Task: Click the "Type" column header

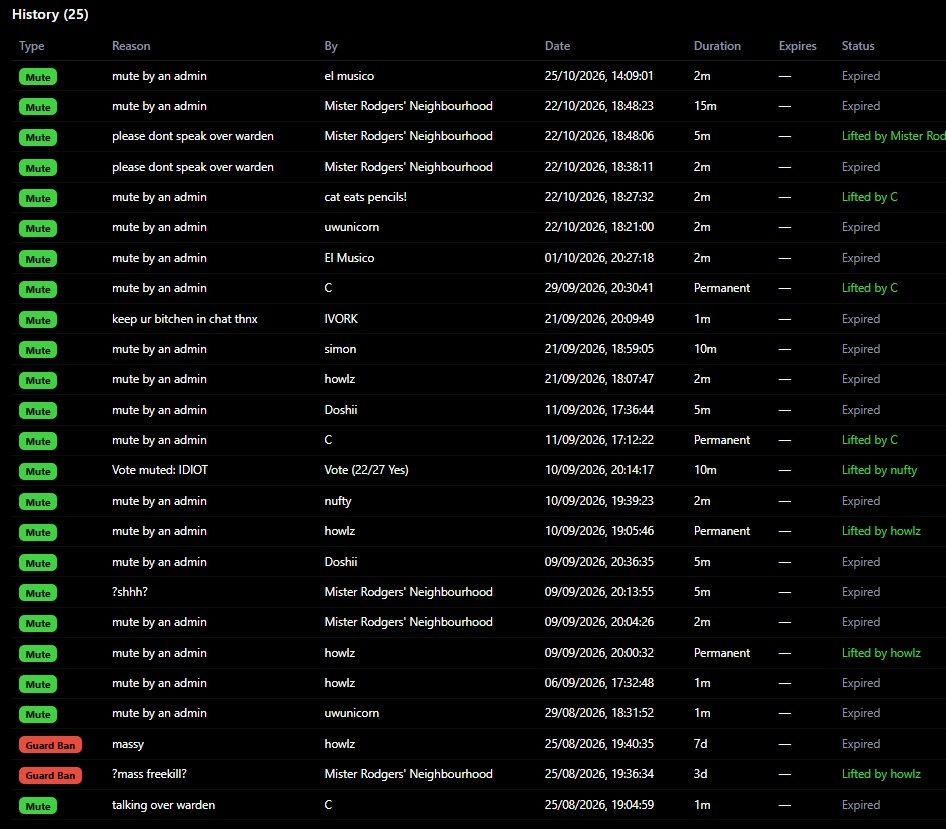Action: 31,46
